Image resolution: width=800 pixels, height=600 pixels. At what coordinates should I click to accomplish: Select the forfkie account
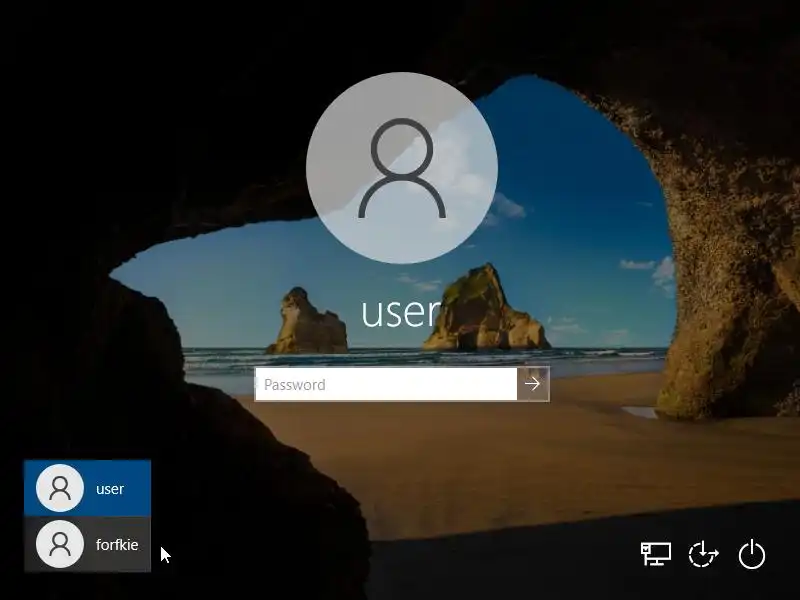point(87,544)
